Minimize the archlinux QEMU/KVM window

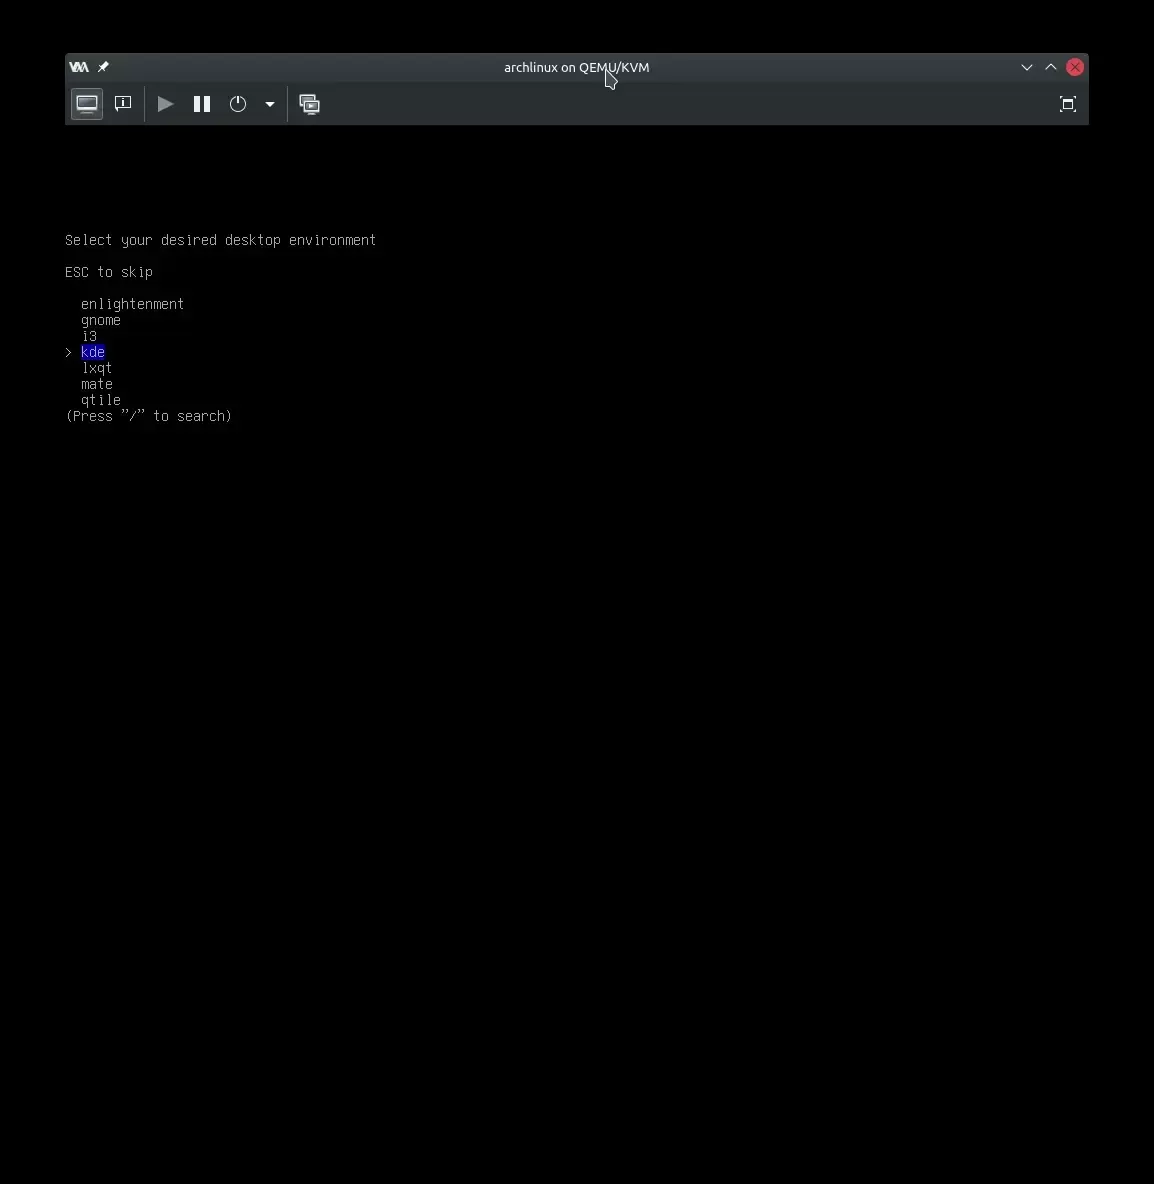pyautogui.click(x=1026, y=67)
